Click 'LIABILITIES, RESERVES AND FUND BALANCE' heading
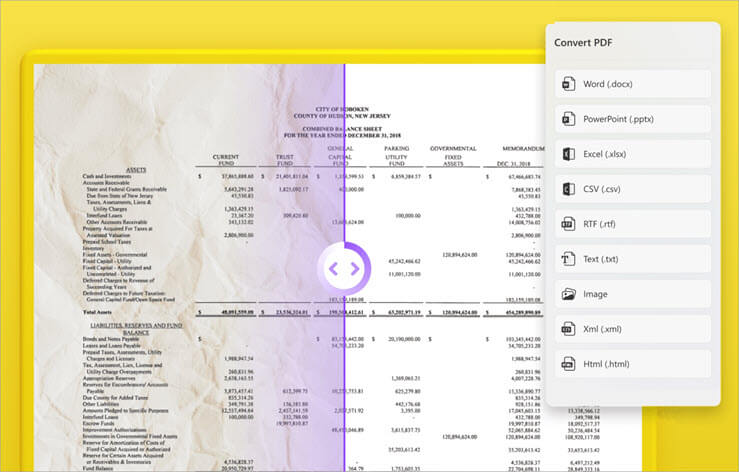The height and width of the screenshot is (472, 739). point(136,329)
